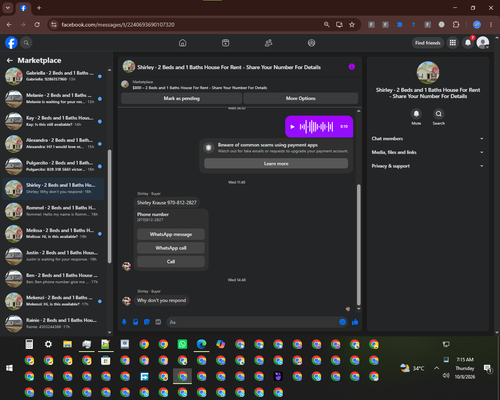Screen dimensions: 500x400
Task: Search in conversation using the Search icon
Action: click(x=439, y=114)
